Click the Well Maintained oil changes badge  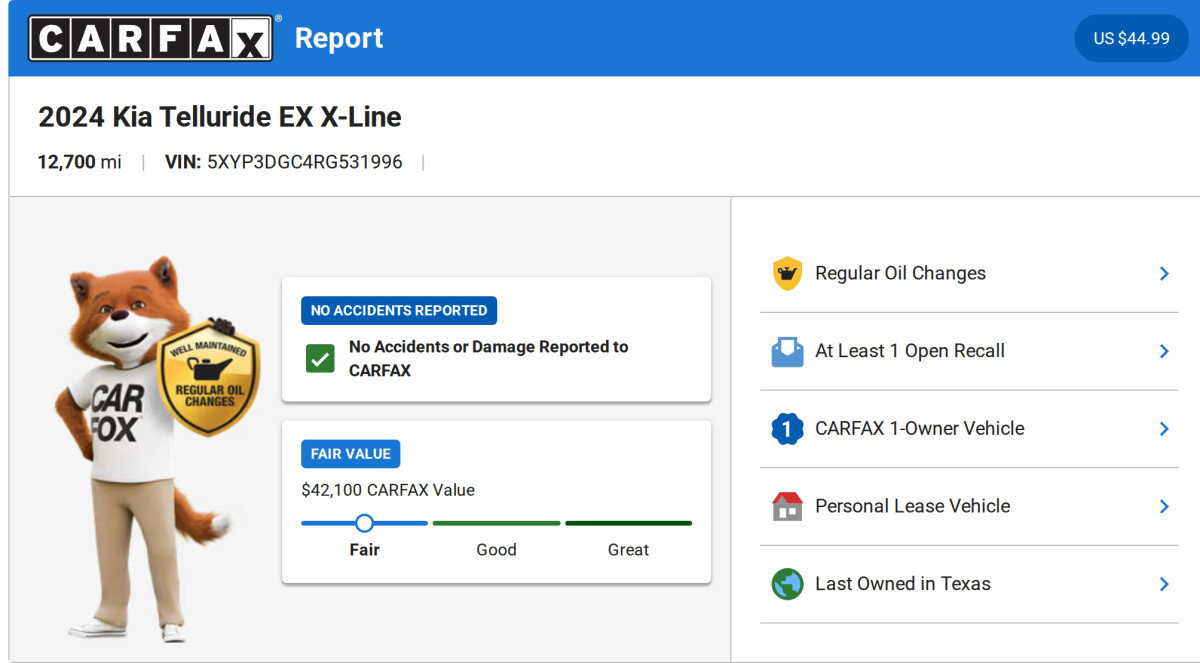[x=208, y=378]
